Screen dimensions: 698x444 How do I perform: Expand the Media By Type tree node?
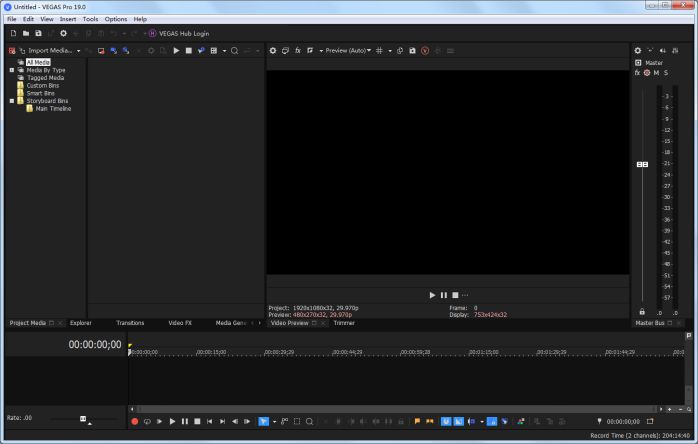[12, 70]
